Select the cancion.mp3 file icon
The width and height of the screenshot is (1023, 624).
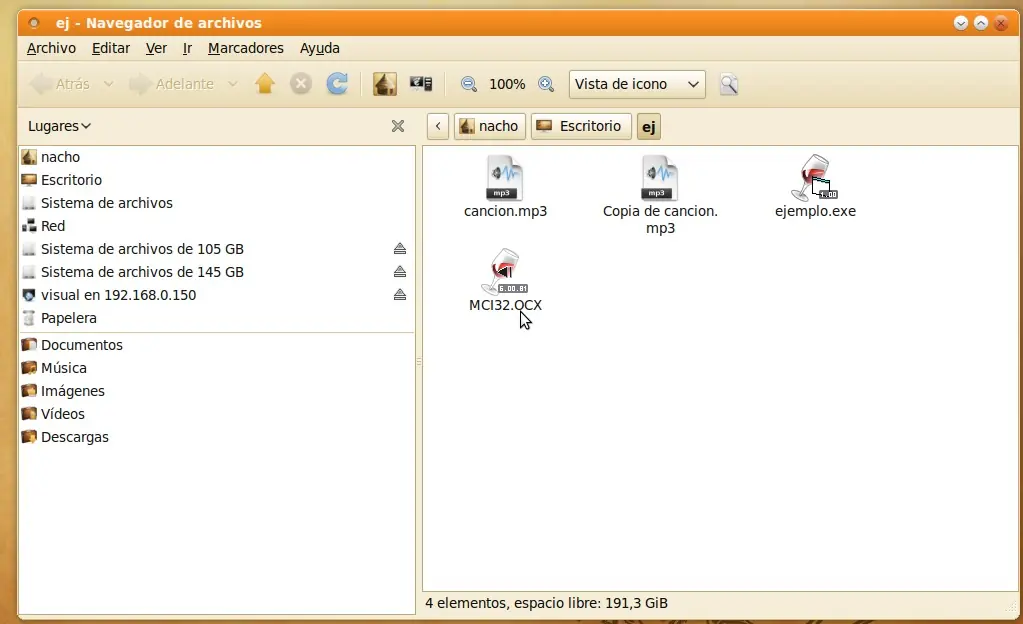point(504,178)
